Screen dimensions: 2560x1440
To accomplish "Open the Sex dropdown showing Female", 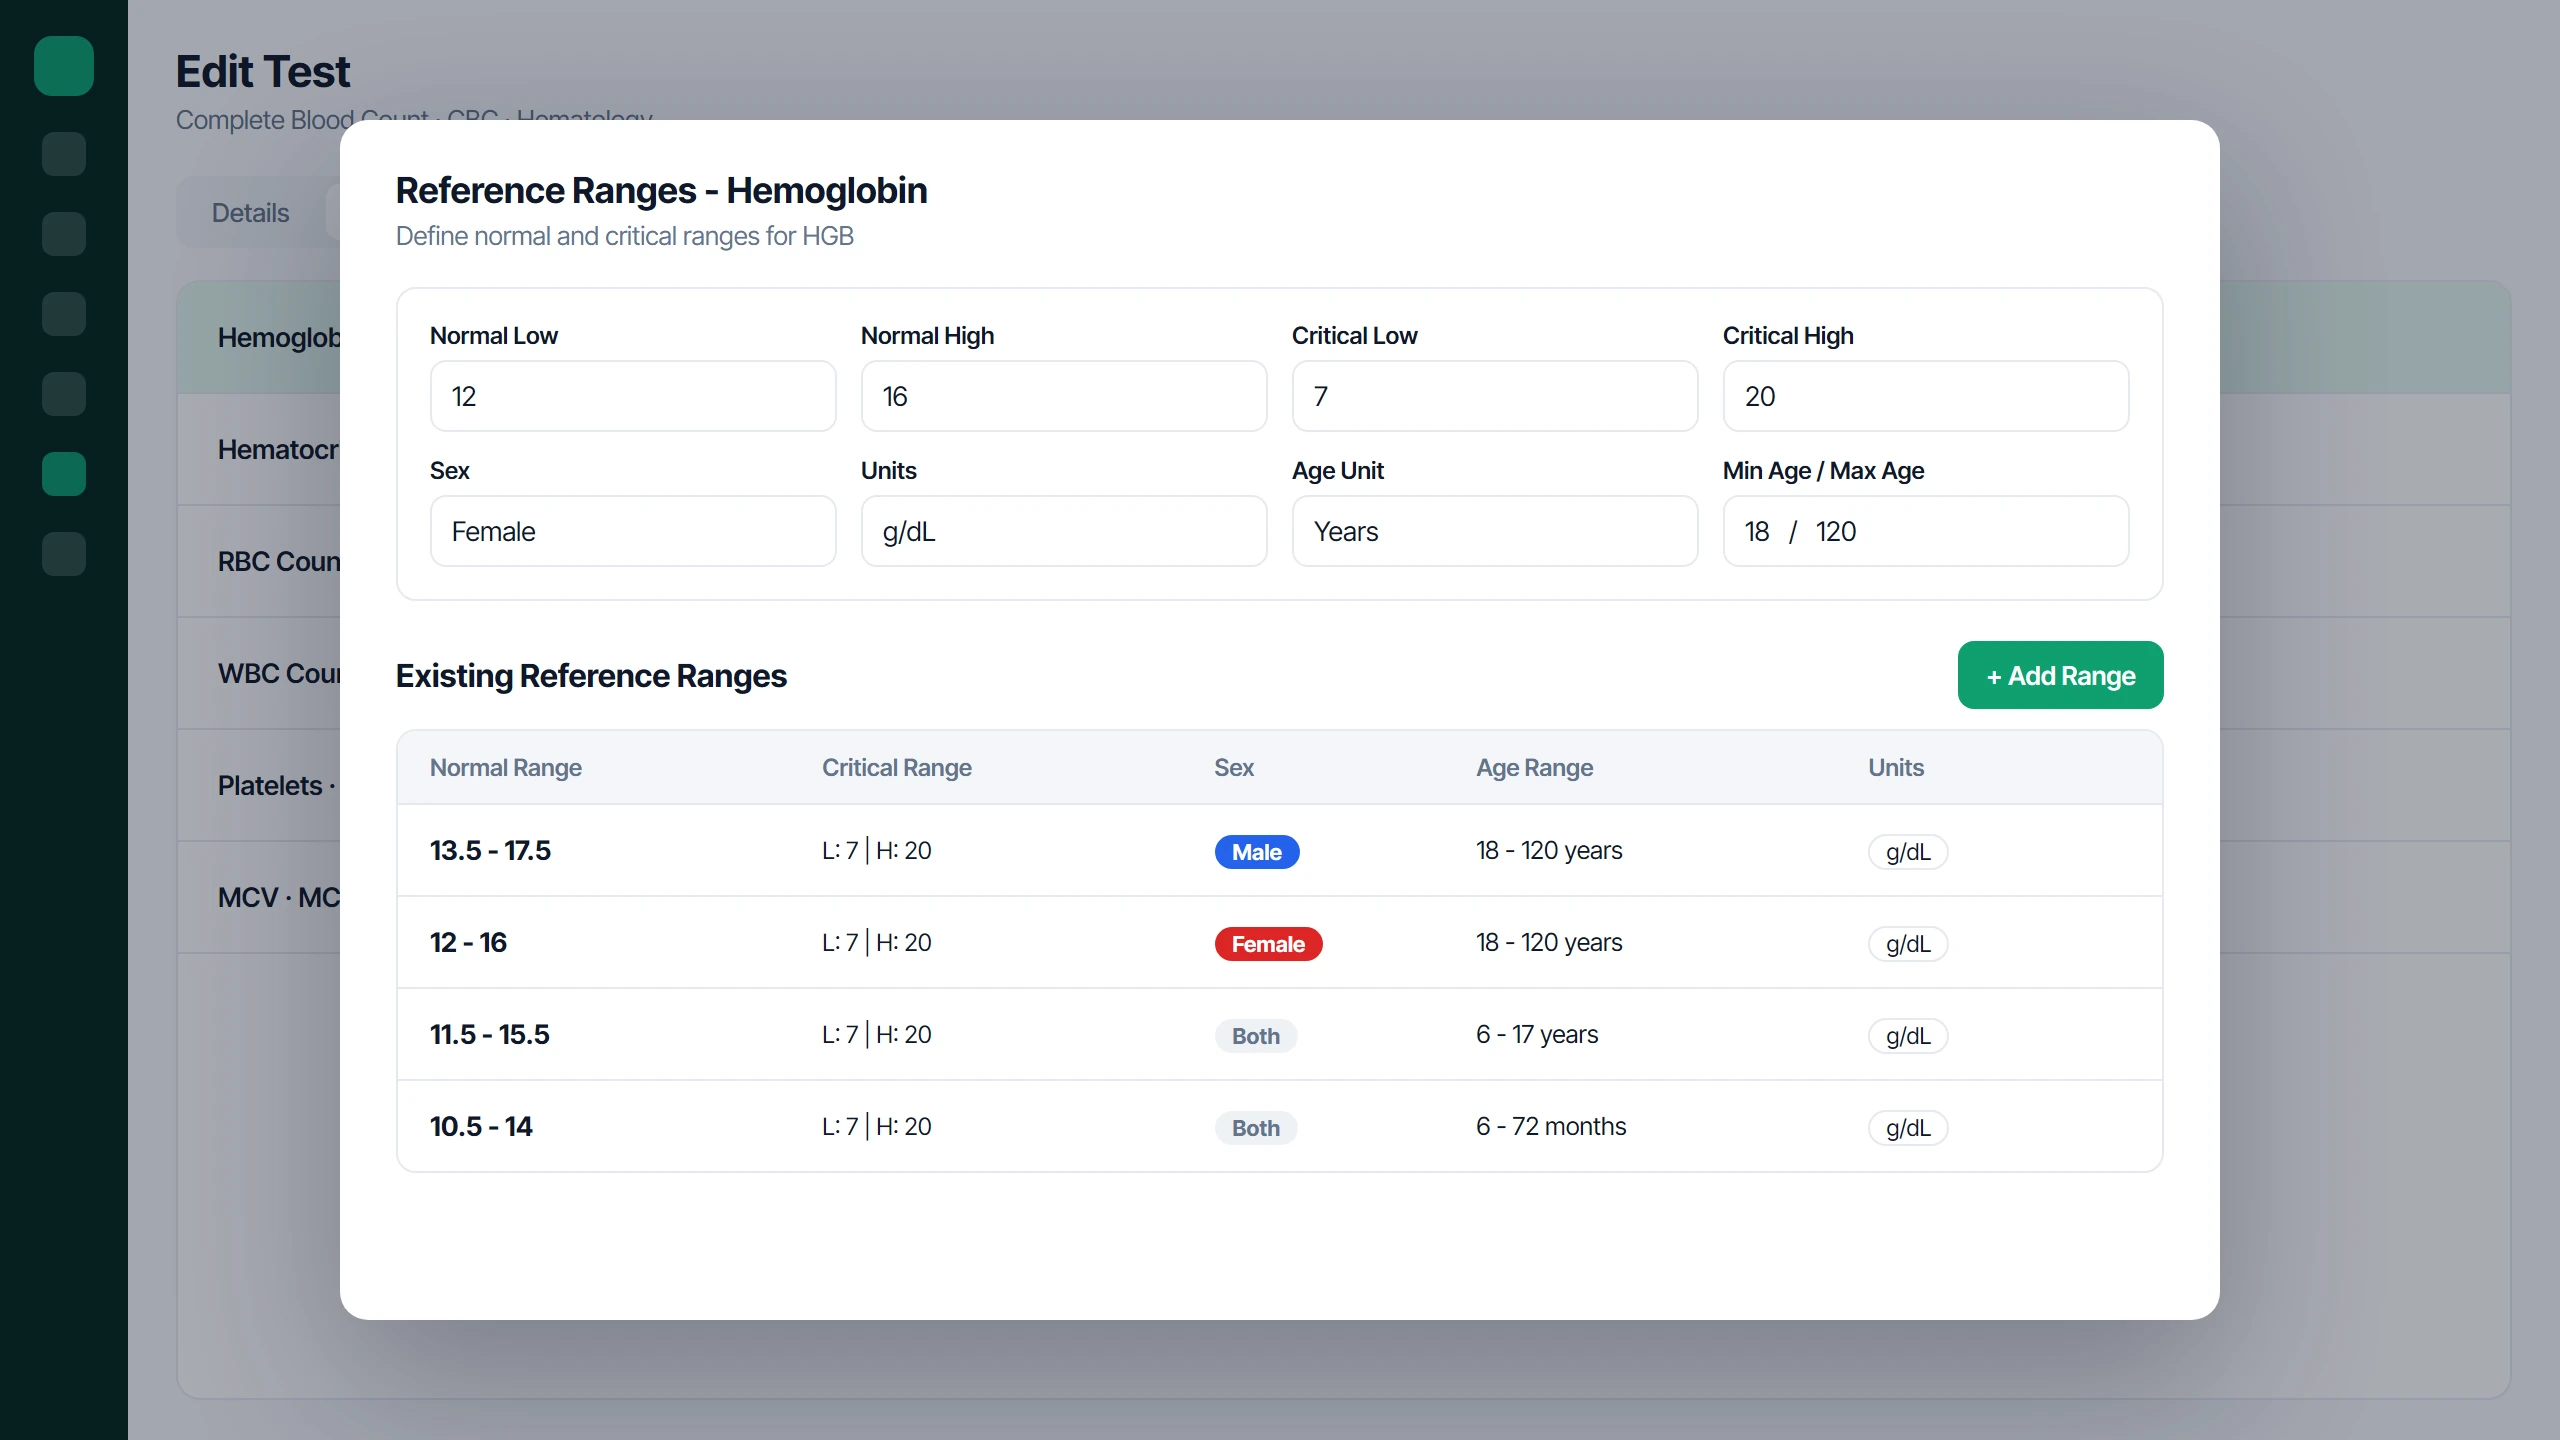I will coord(633,531).
